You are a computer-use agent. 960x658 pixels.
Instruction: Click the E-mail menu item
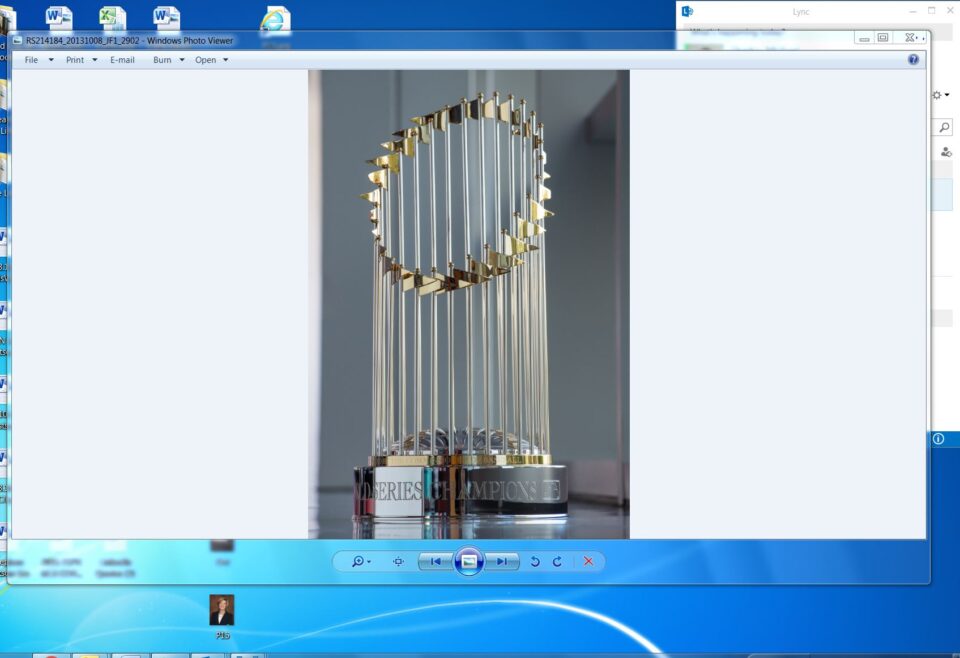click(x=122, y=60)
